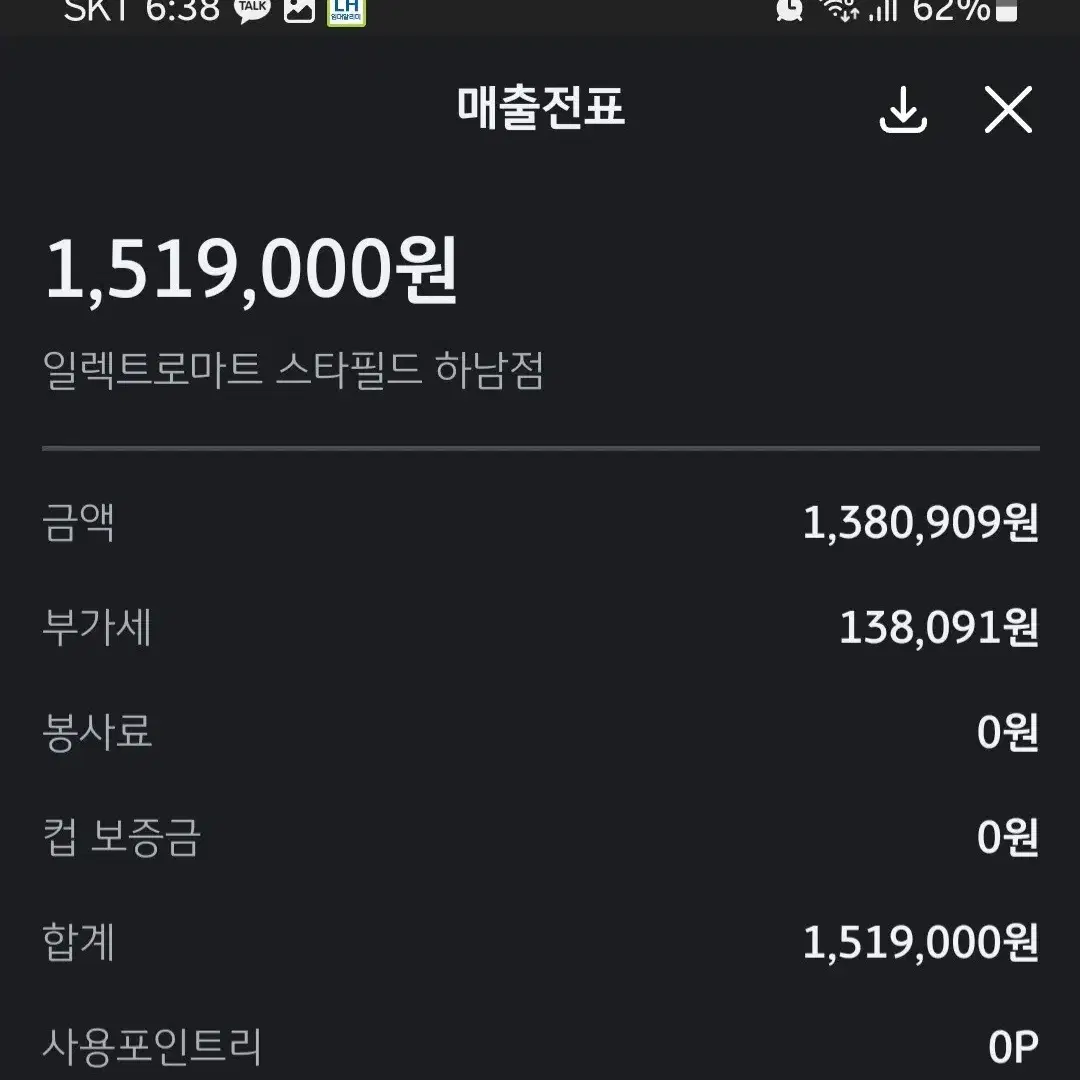This screenshot has width=1080, height=1080.
Task: Select the 컵 보증금 row
Action: [541, 838]
